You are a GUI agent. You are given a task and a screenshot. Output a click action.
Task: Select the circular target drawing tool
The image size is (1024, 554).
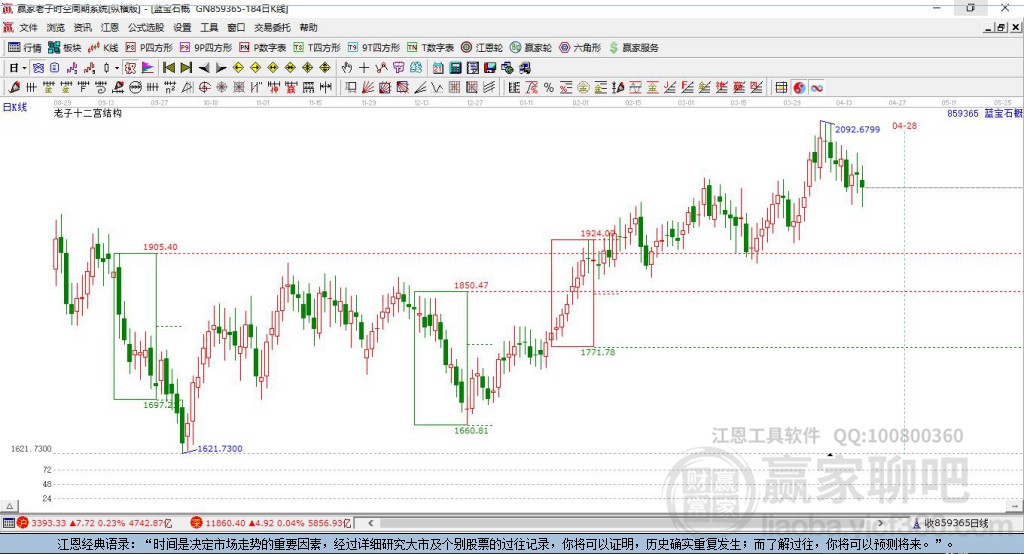[204, 88]
